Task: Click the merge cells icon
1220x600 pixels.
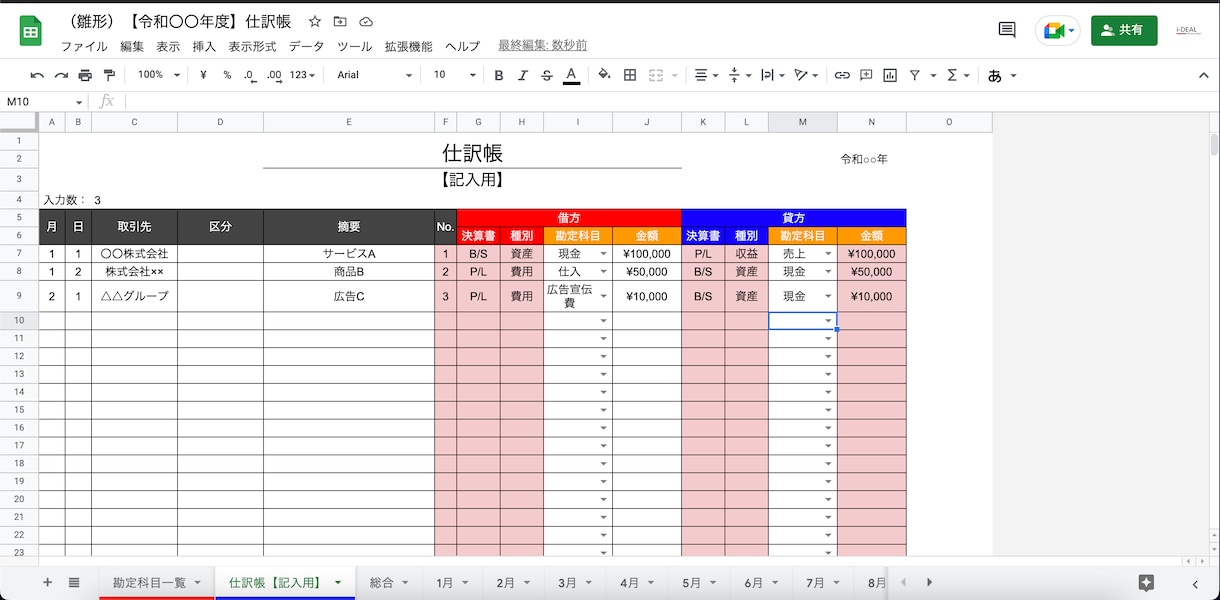Action: pyautogui.click(x=656, y=75)
